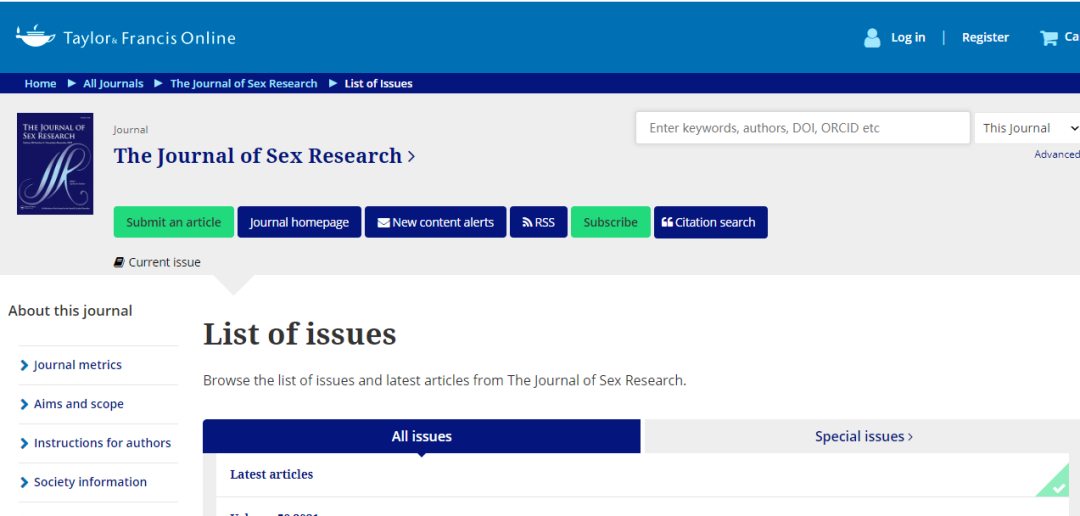Image resolution: width=1080 pixels, height=516 pixels.
Task: Open Citation search with quote icon
Action: [x=710, y=222]
